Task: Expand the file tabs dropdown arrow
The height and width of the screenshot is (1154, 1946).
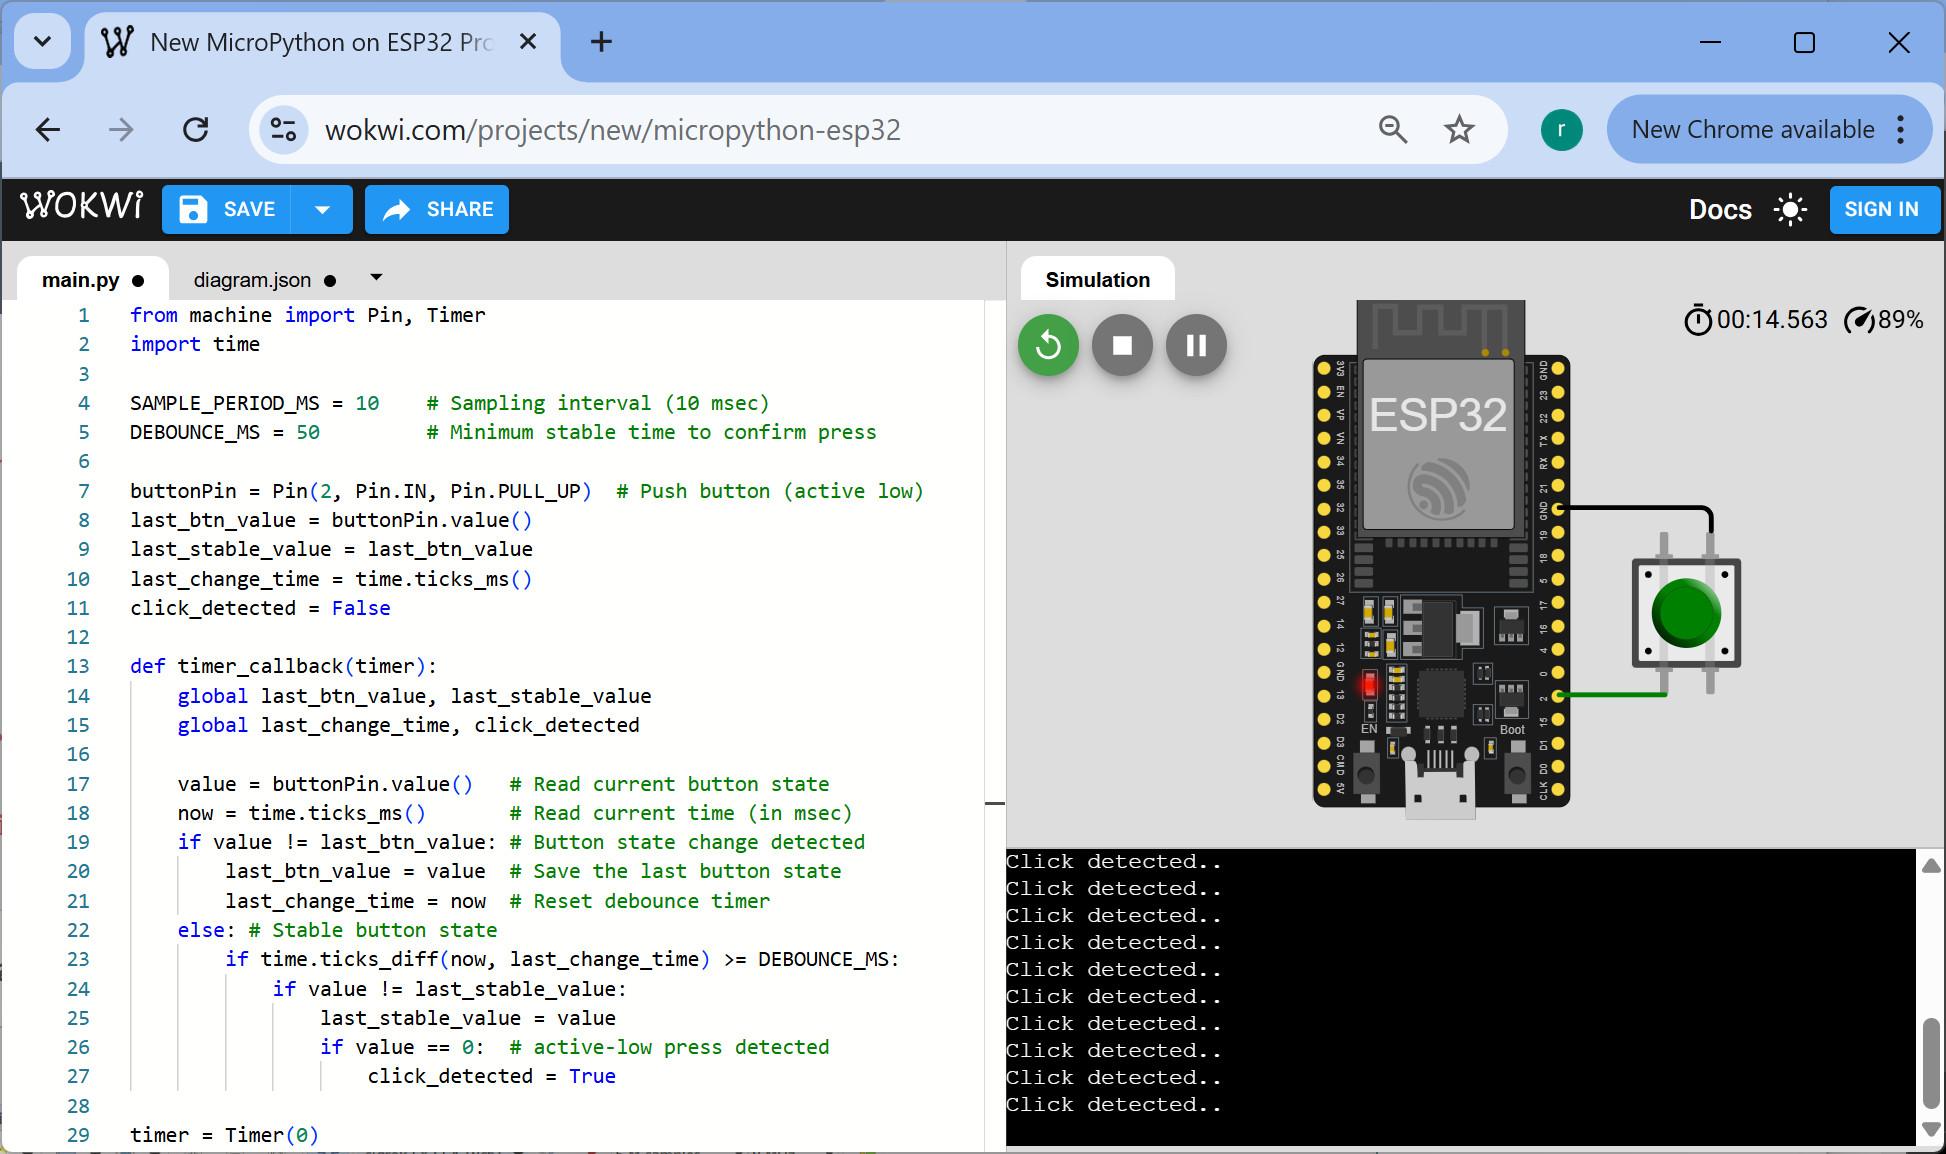Action: tap(376, 277)
